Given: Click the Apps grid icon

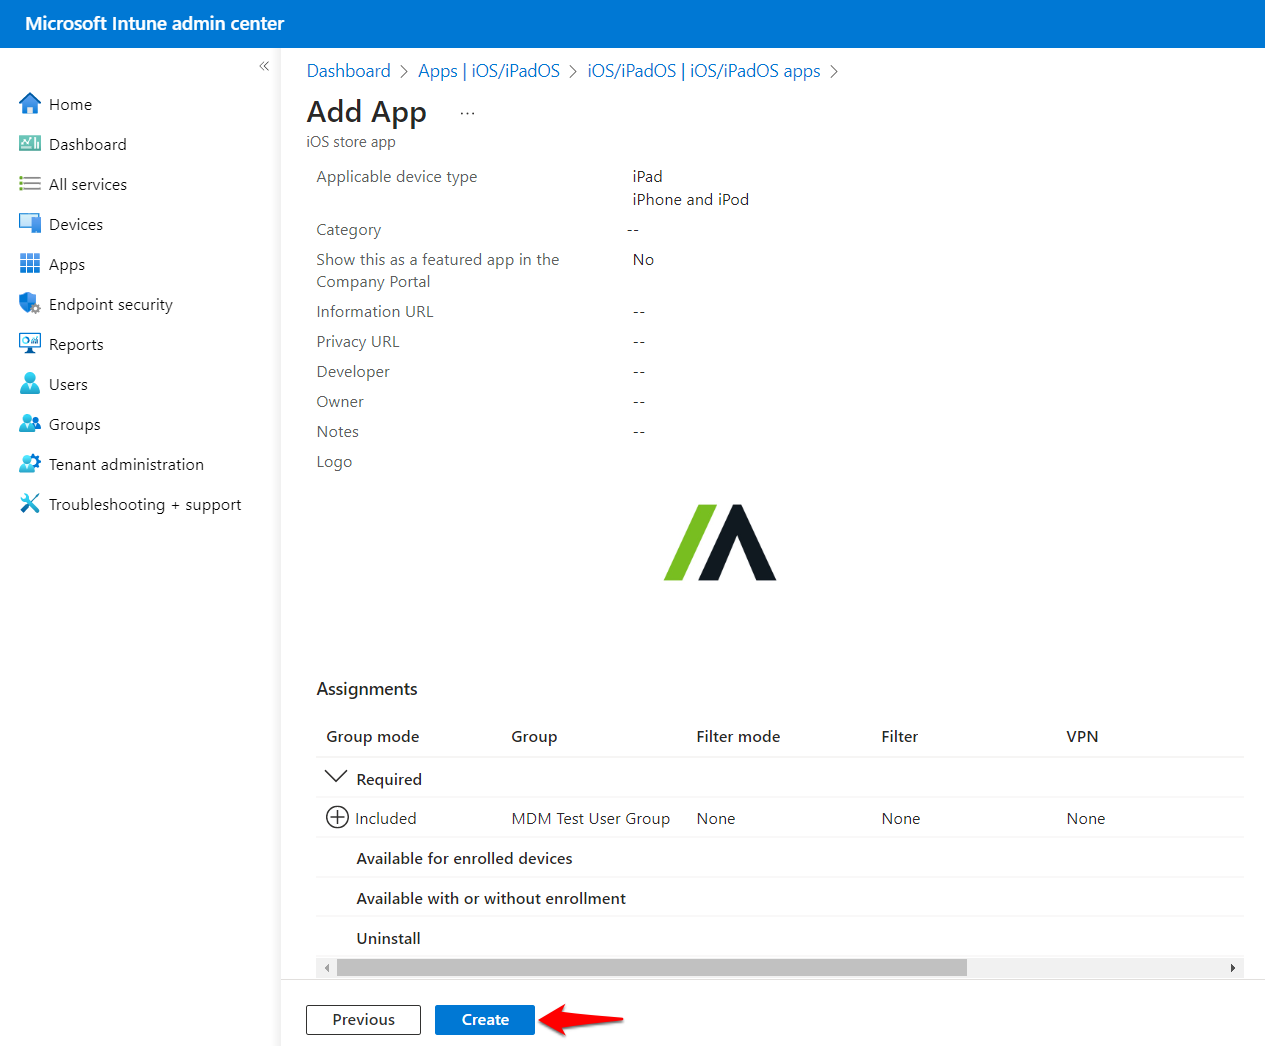Looking at the screenshot, I should pyautogui.click(x=30, y=264).
